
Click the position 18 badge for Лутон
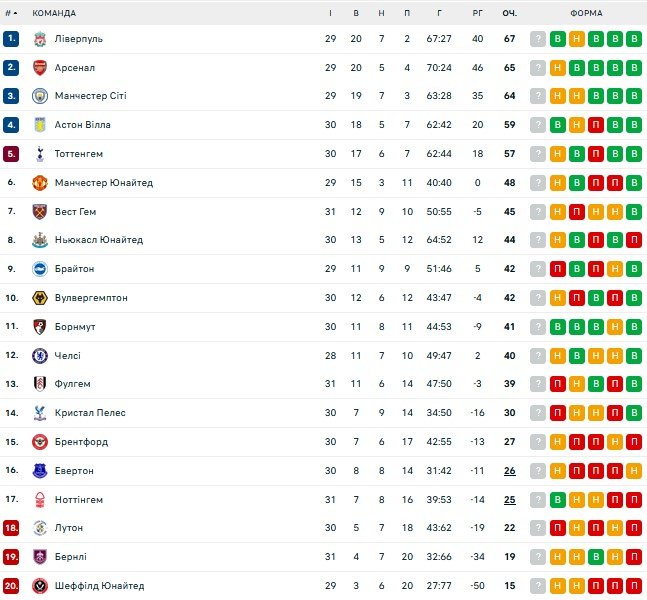(x=11, y=528)
